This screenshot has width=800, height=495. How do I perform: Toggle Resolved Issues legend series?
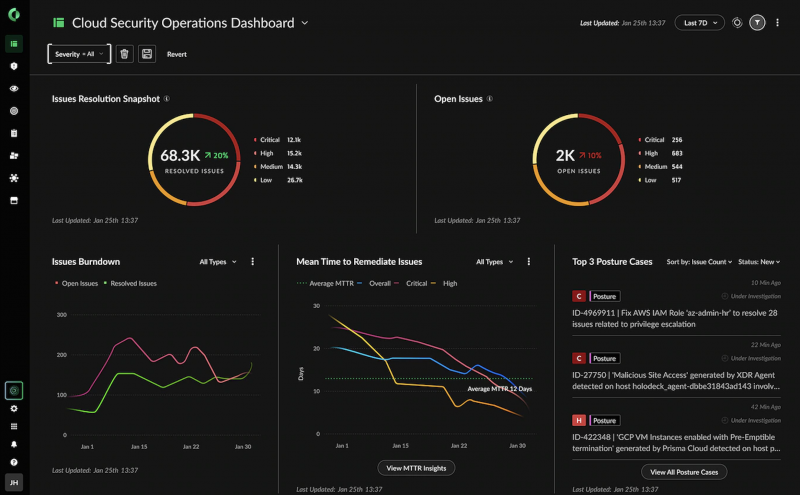click(130, 284)
